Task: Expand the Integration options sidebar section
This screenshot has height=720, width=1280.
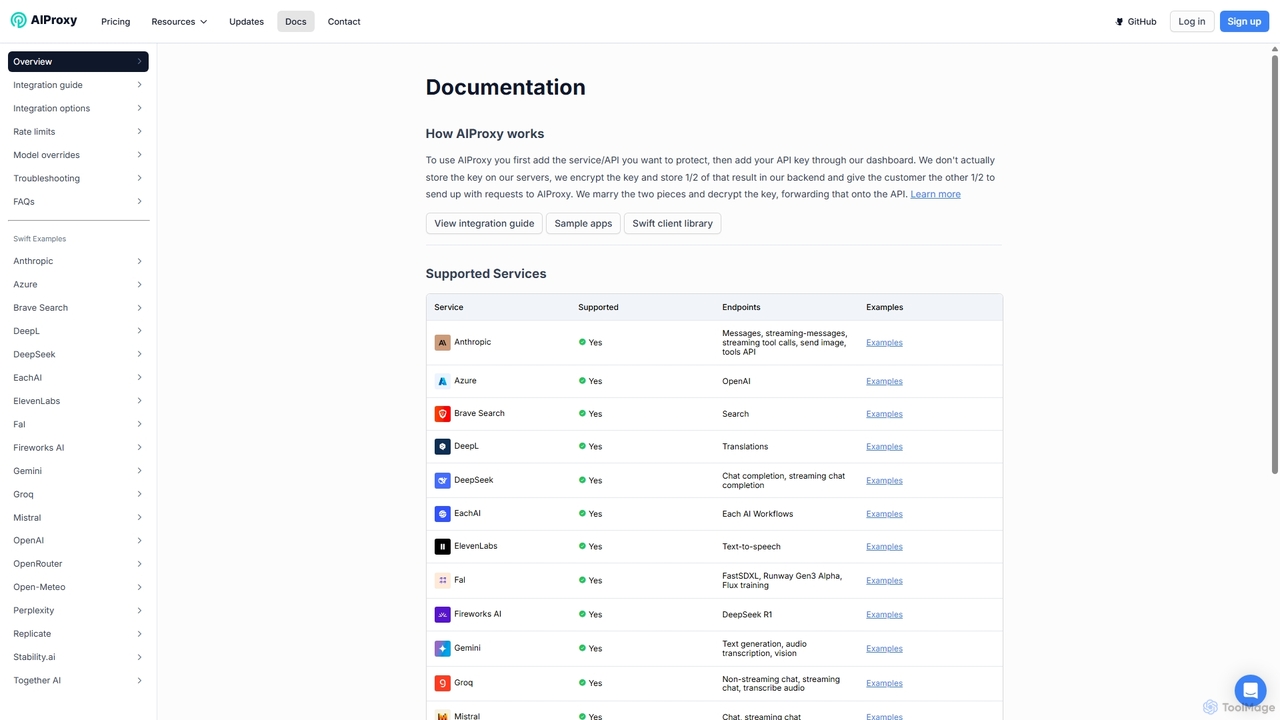Action: coord(78,108)
